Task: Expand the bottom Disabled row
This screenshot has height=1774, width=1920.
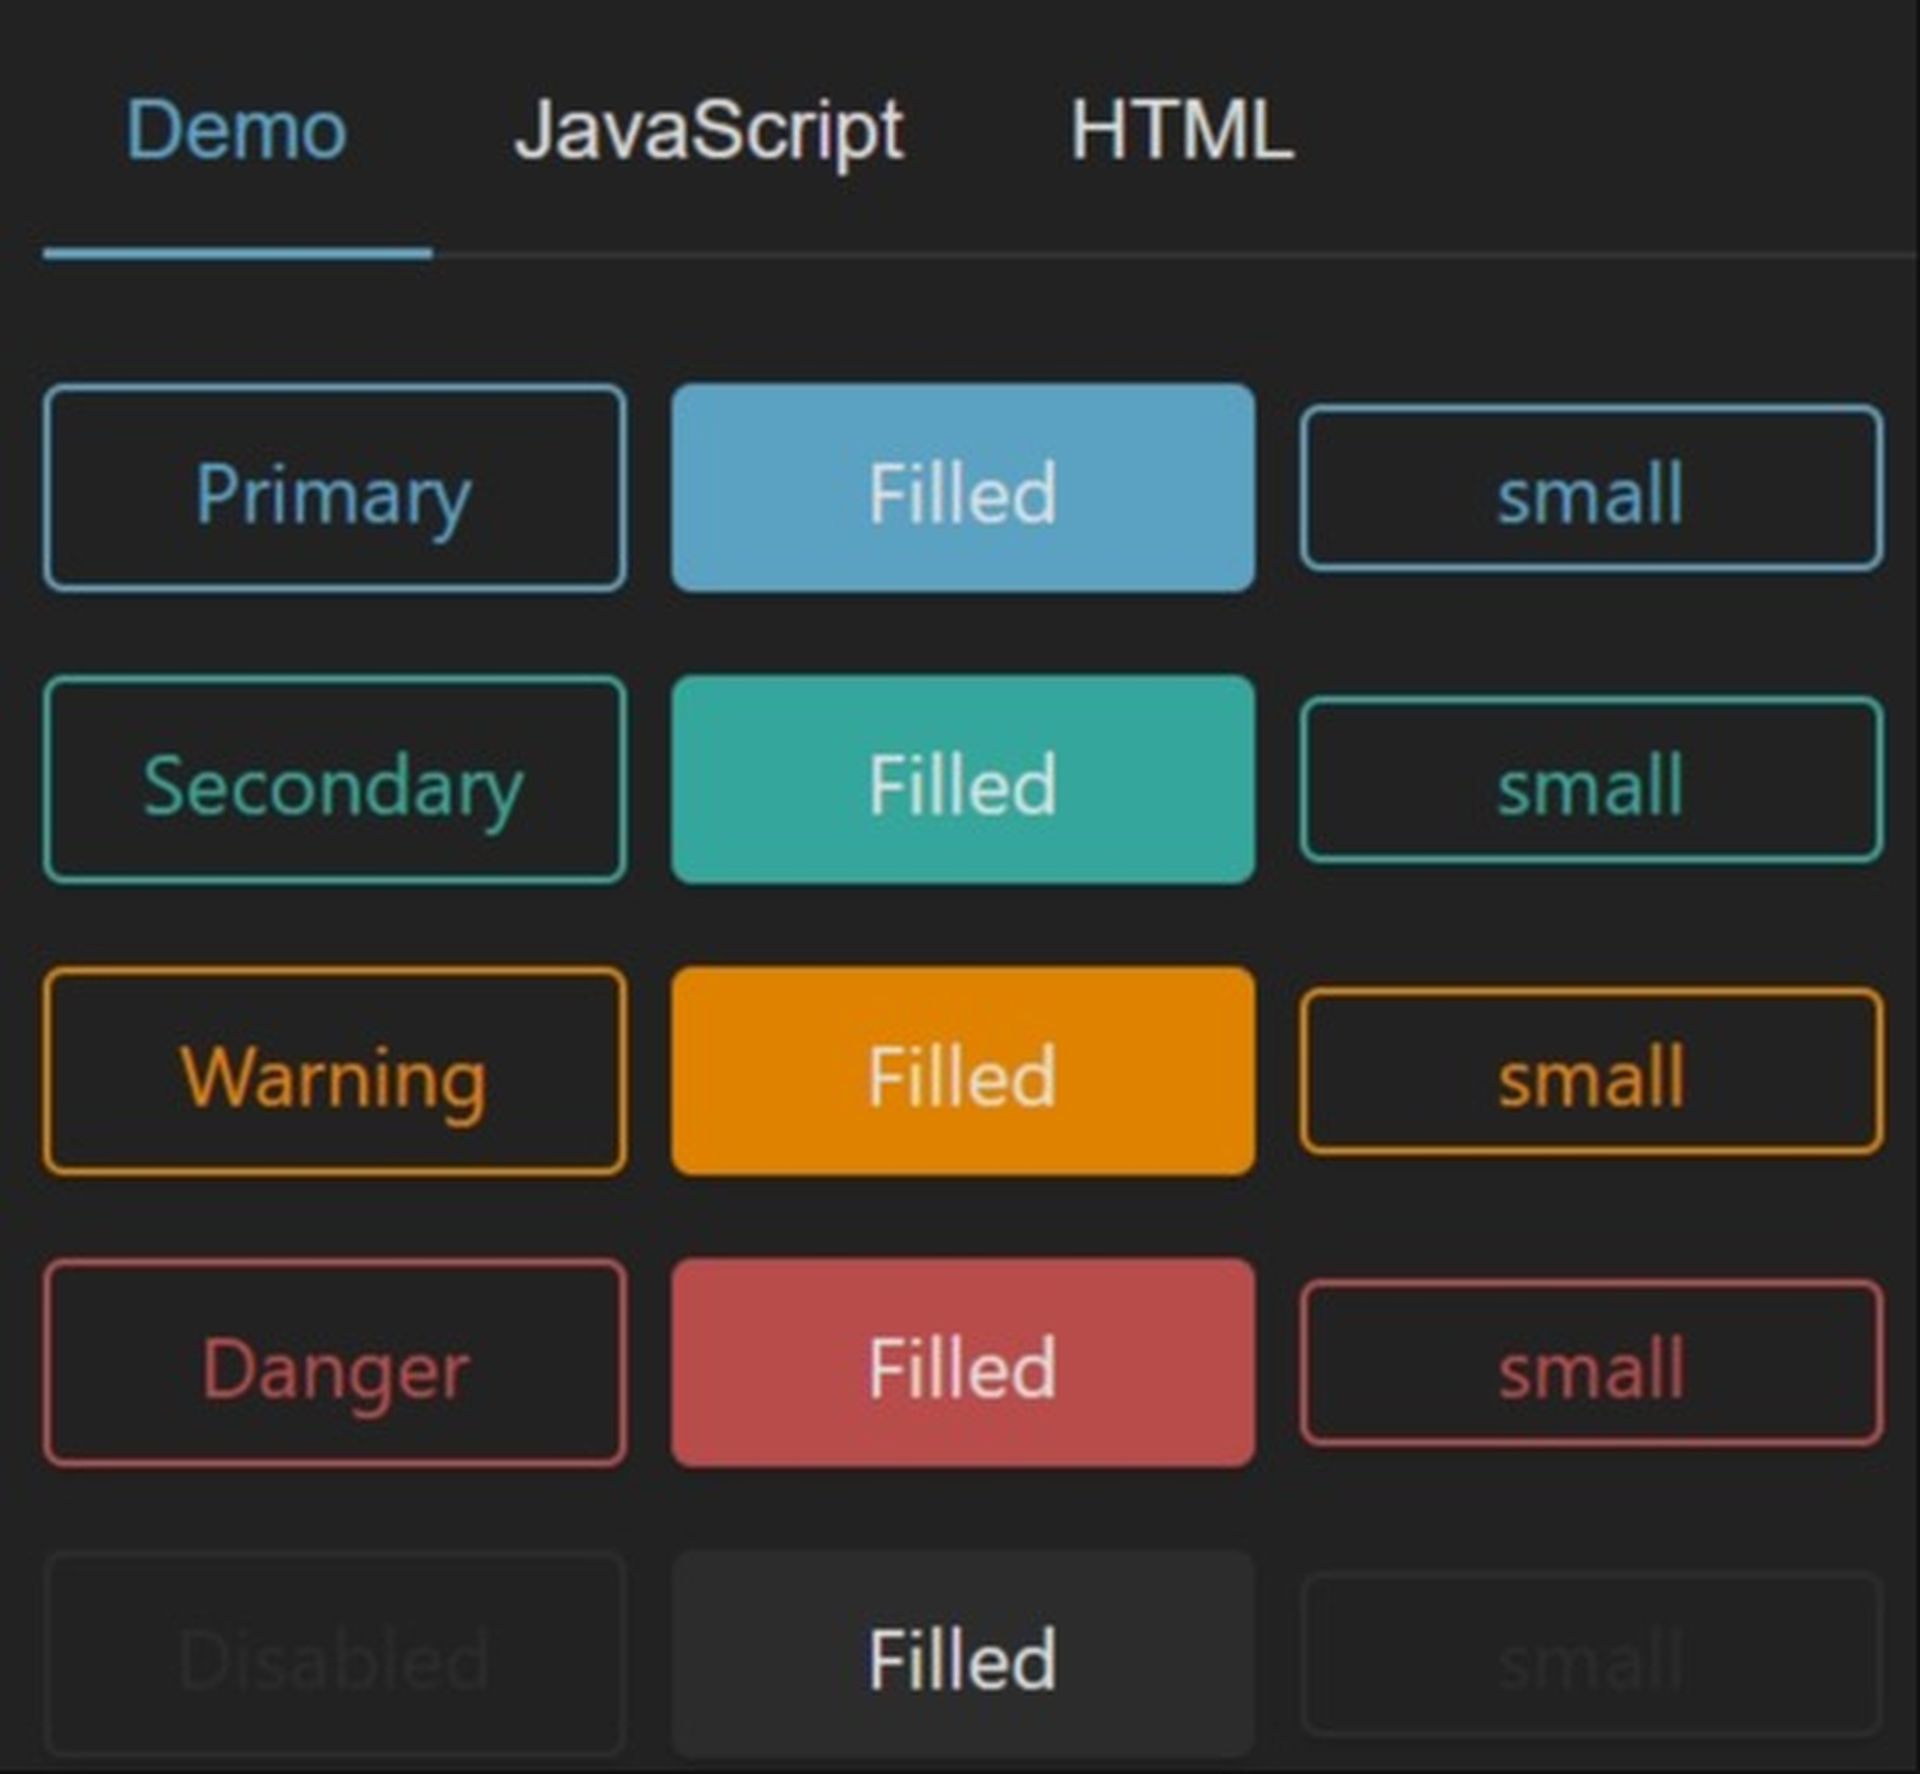Action: coord(334,1655)
